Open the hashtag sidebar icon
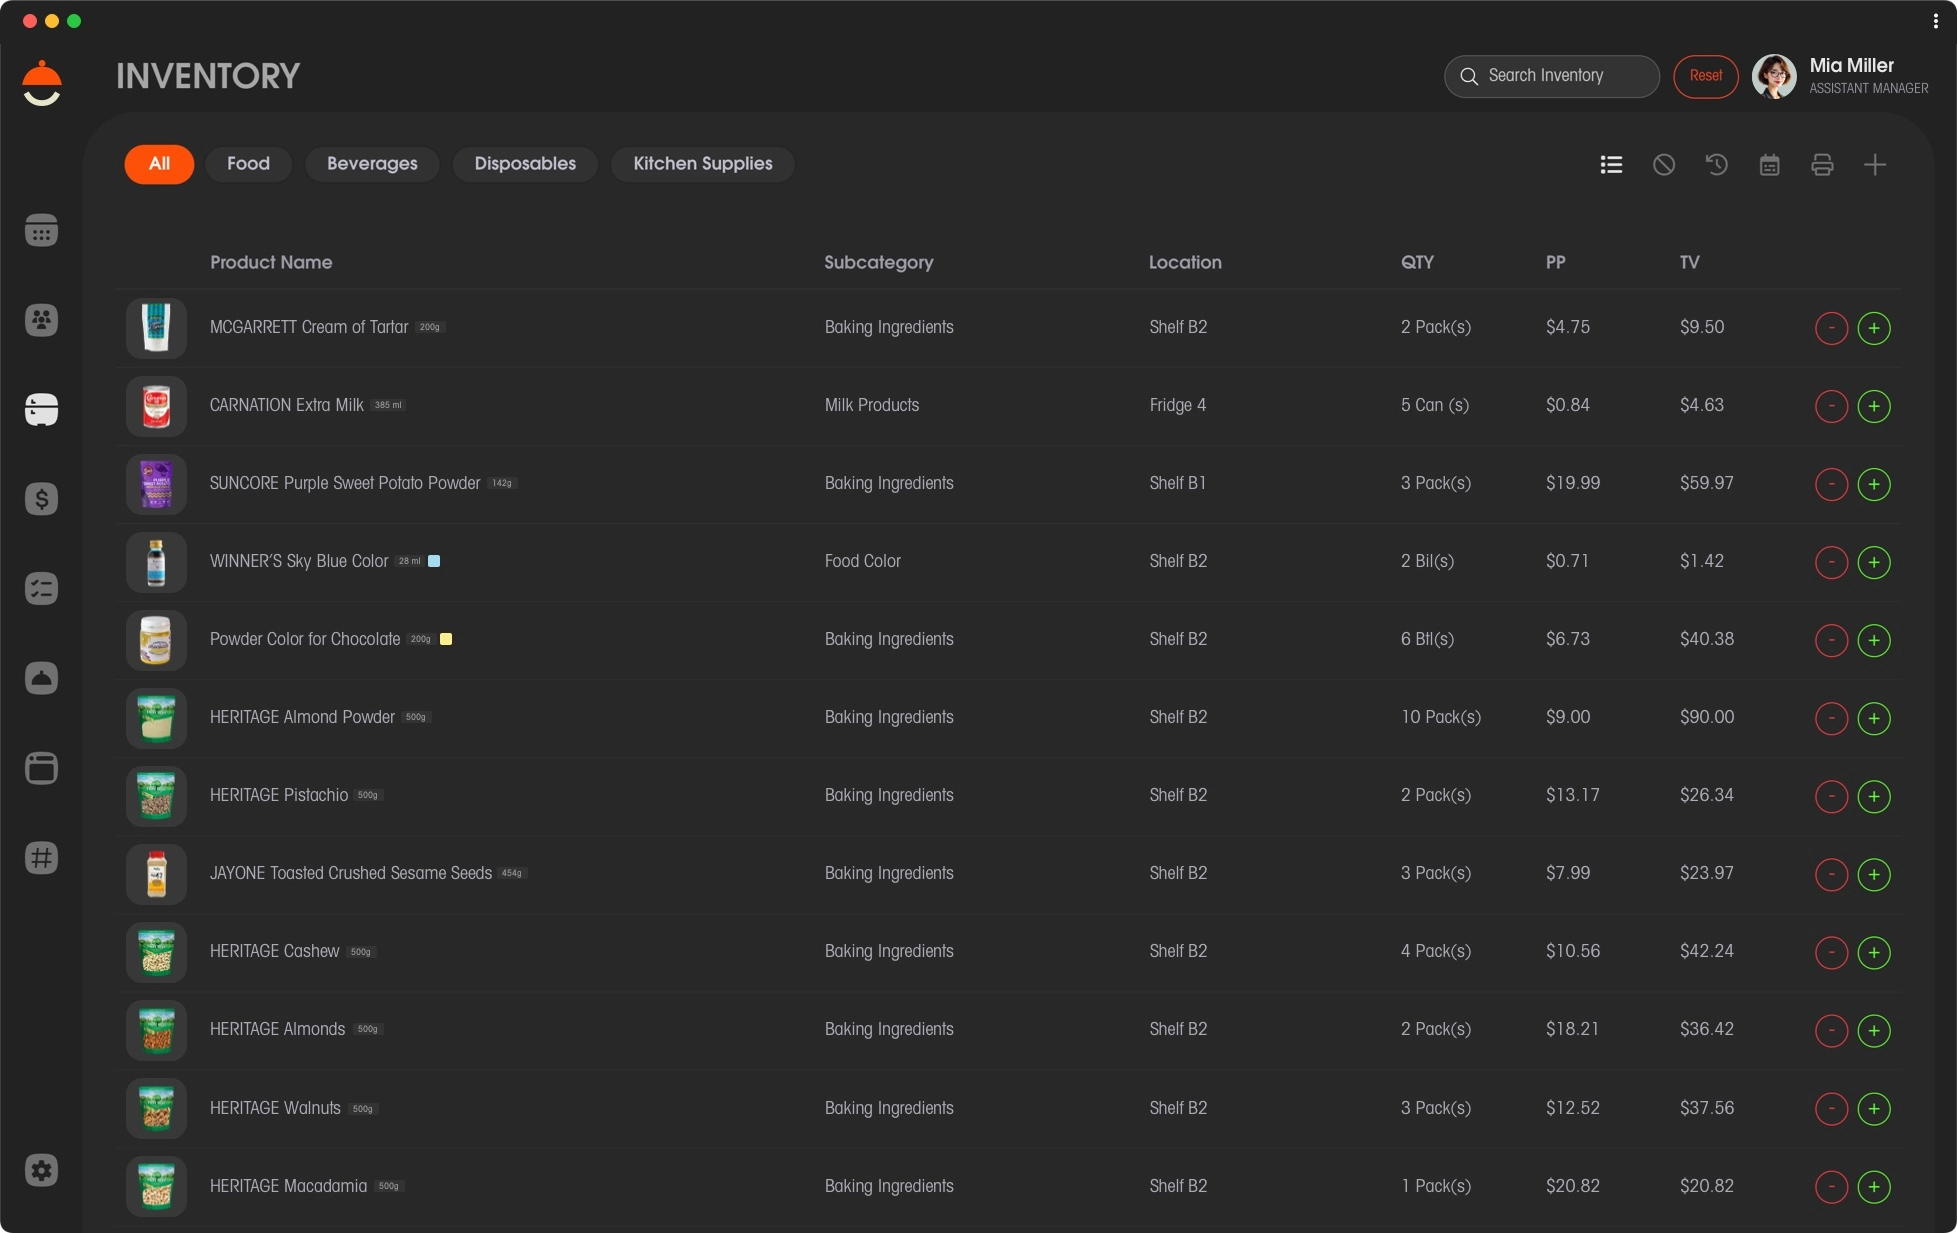The width and height of the screenshot is (1957, 1233). pos(41,857)
